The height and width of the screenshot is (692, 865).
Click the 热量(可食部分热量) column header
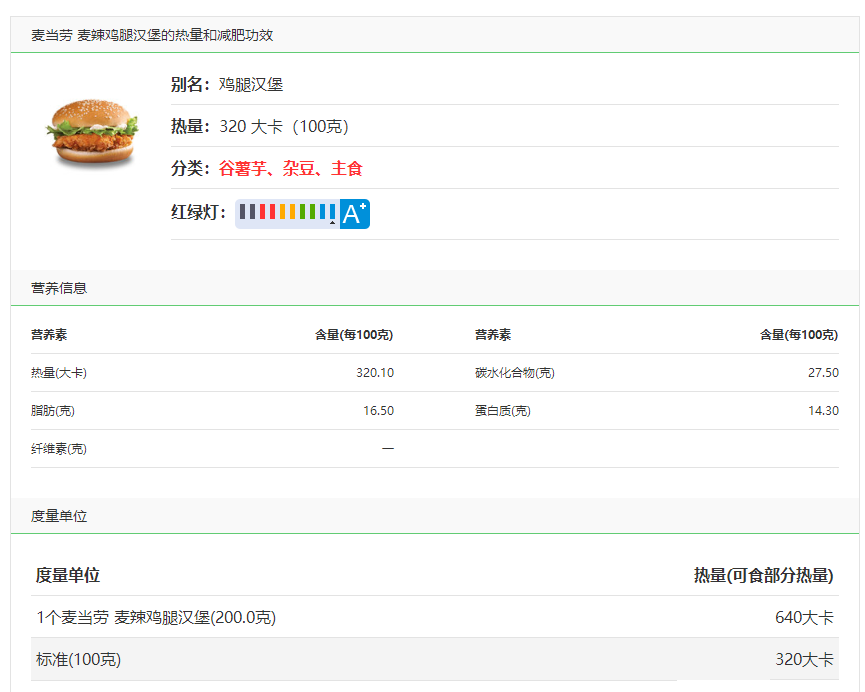(763, 576)
